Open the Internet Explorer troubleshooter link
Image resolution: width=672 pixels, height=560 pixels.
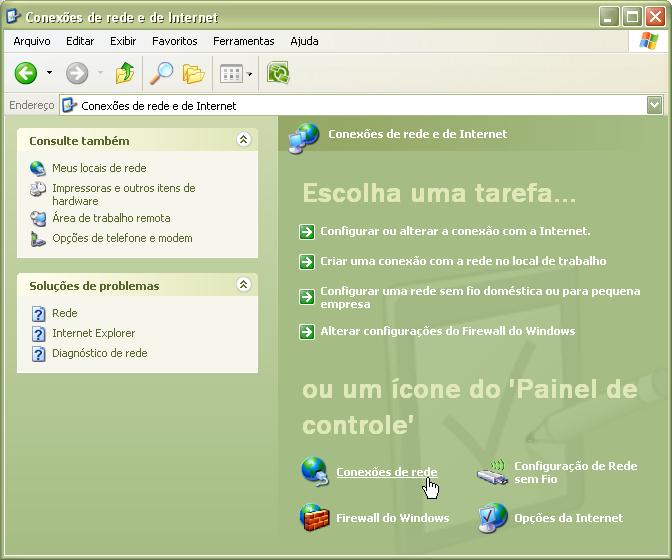[x=93, y=333]
